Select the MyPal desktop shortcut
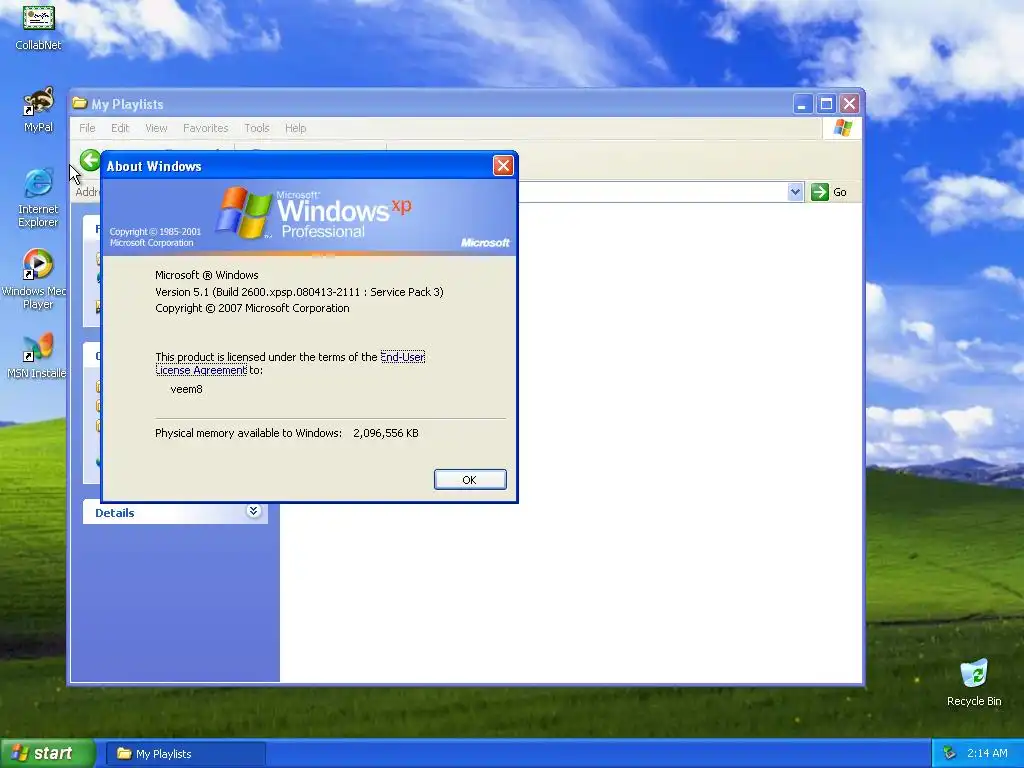Screen dimensions: 1024x768 [39, 109]
